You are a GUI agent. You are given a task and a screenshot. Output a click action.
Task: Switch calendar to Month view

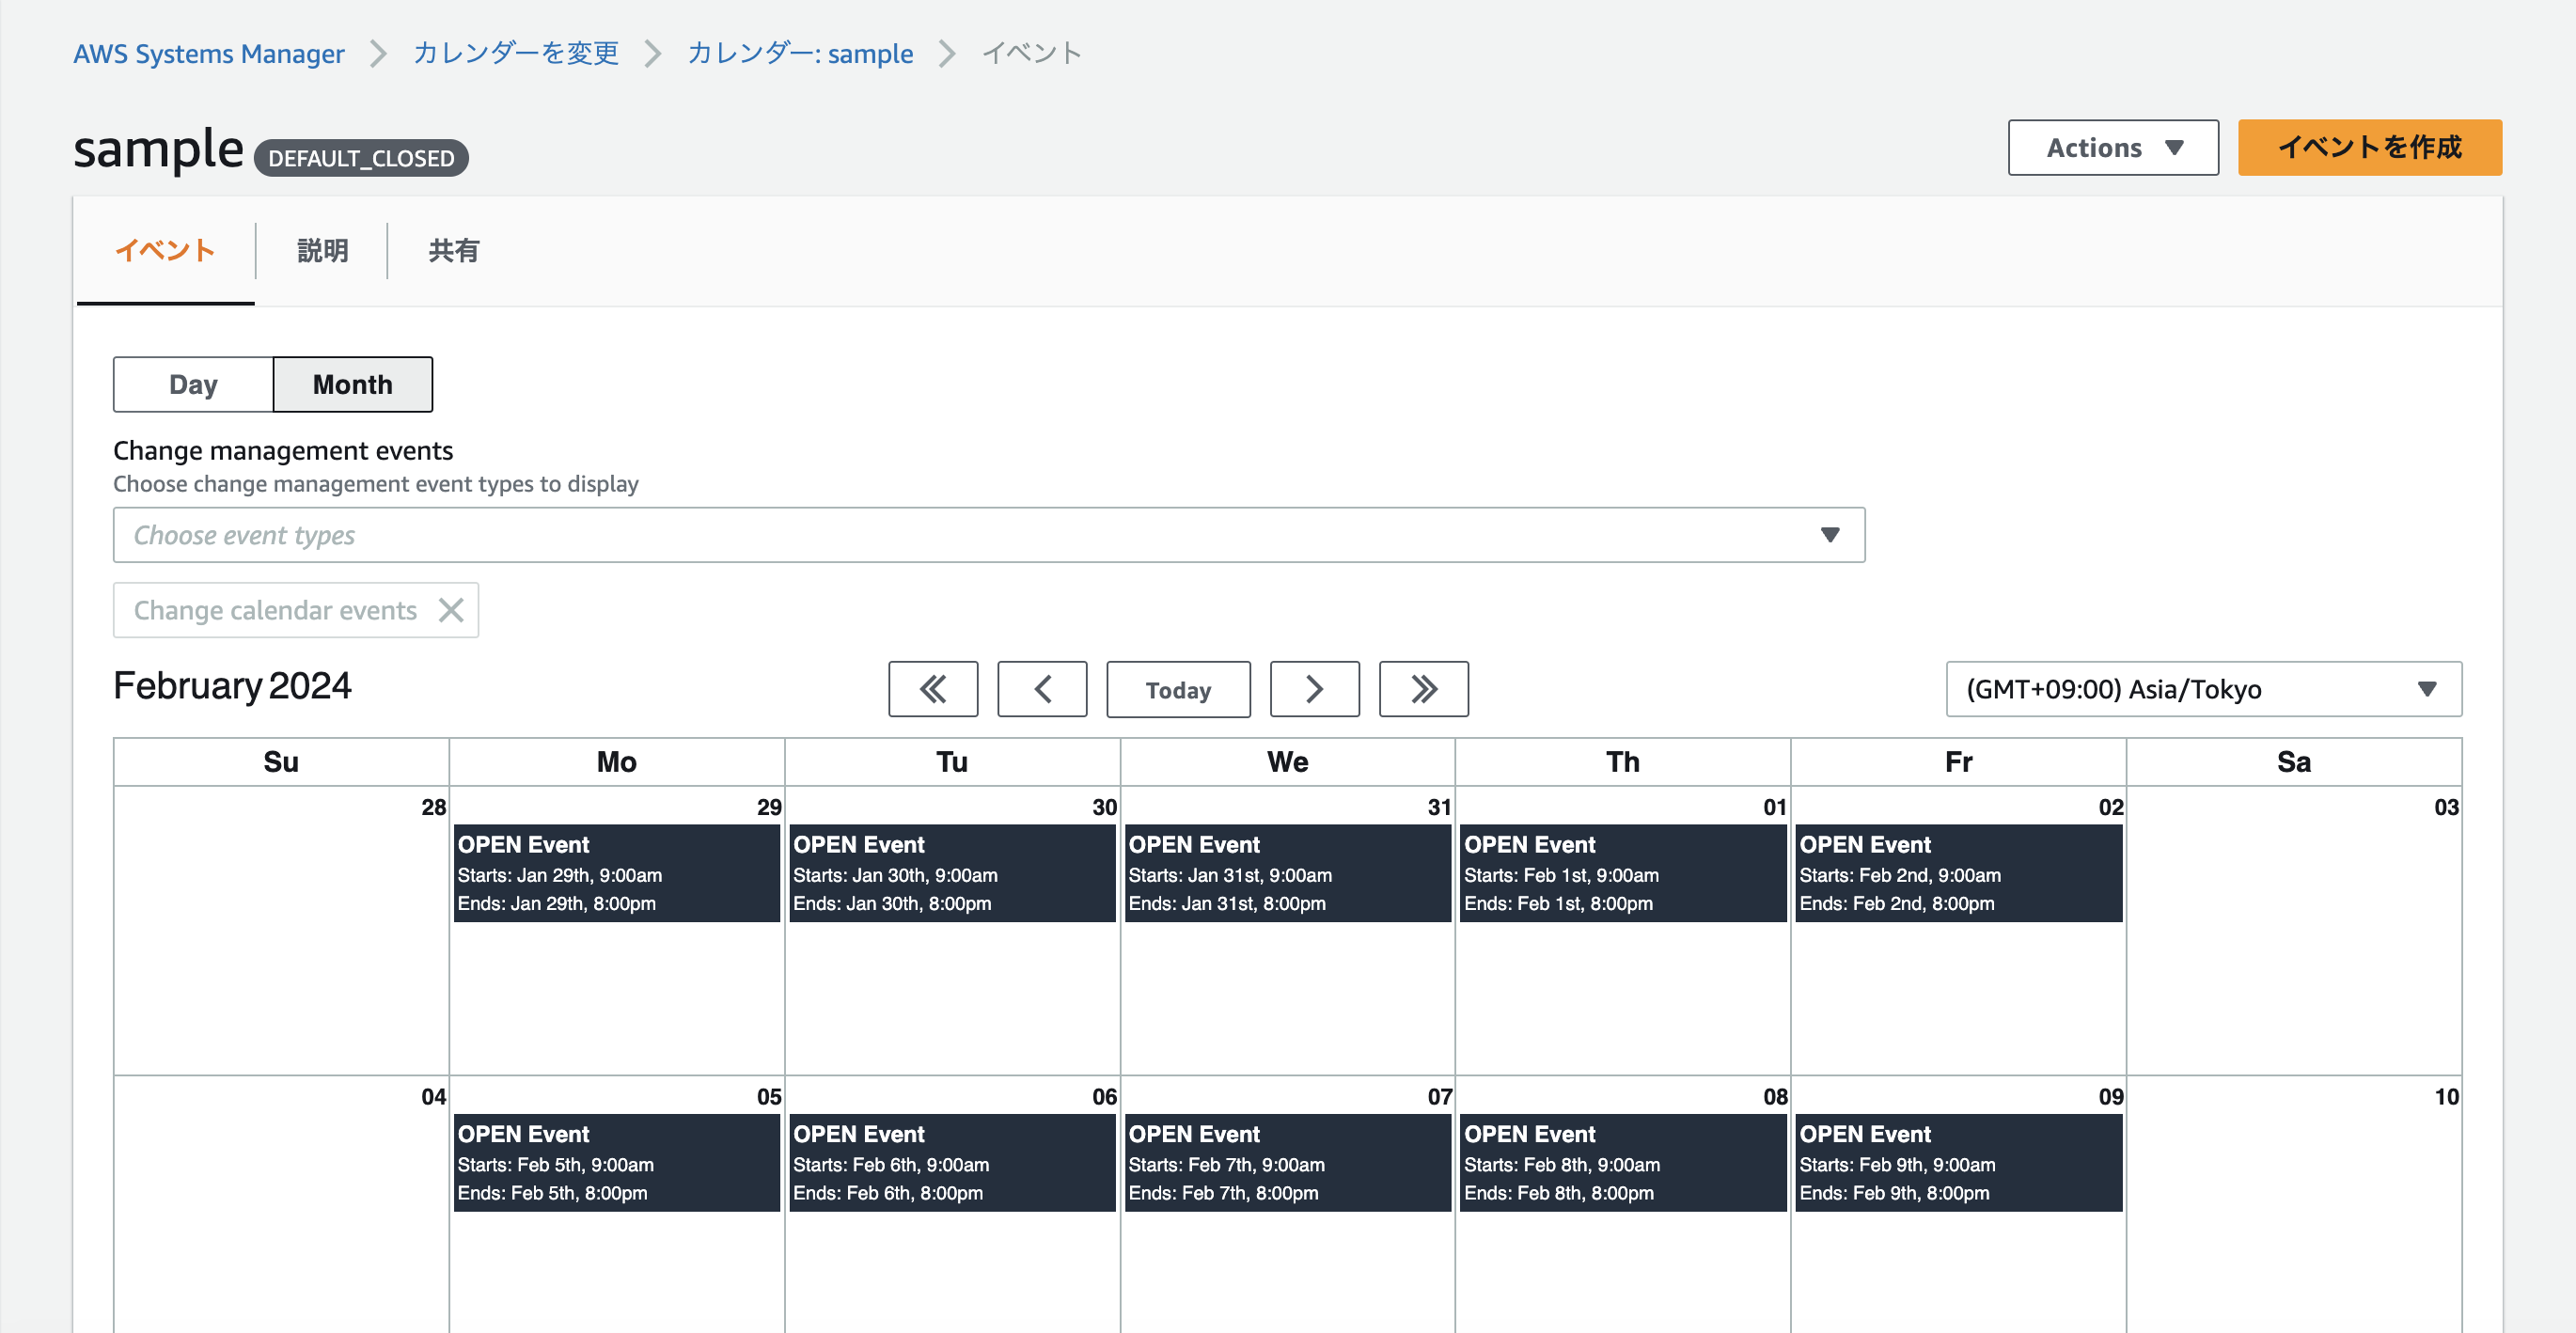(352, 384)
